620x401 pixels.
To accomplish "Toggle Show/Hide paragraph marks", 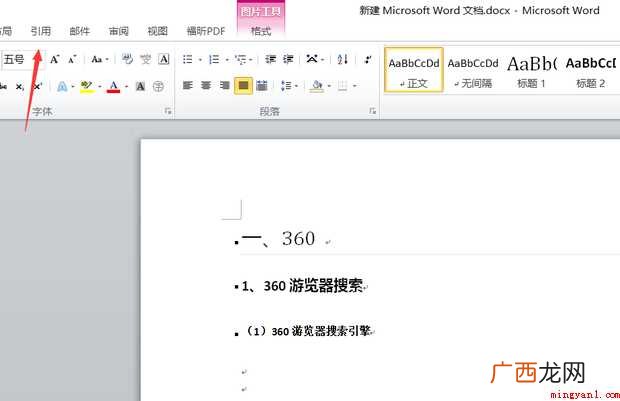I will (368, 60).
